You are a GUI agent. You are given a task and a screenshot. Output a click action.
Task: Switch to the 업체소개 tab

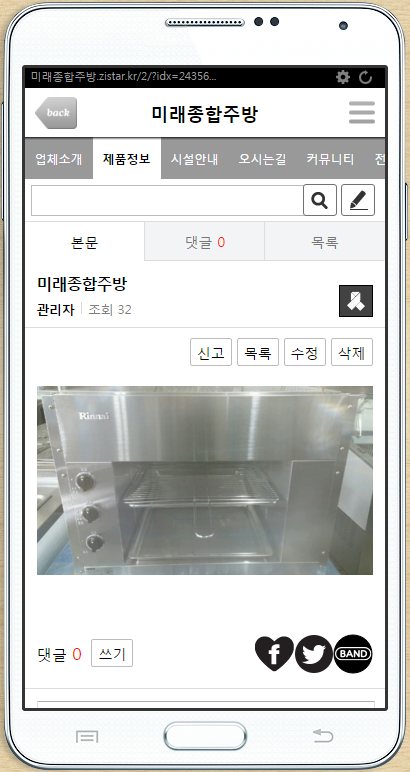point(59,159)
